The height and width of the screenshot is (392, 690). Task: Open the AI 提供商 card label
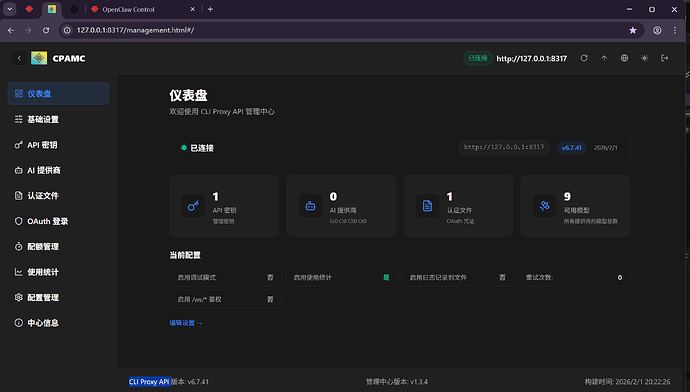pos(343,210)
